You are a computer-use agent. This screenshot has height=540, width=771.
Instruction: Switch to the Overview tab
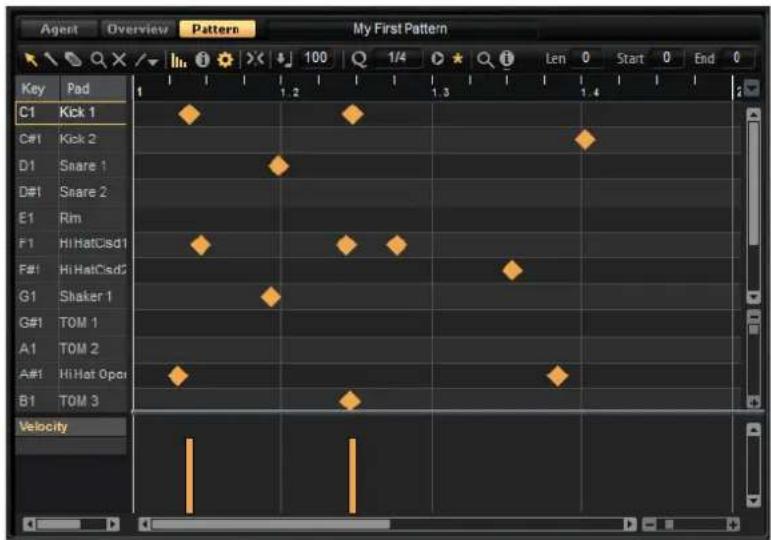(138, 30)
